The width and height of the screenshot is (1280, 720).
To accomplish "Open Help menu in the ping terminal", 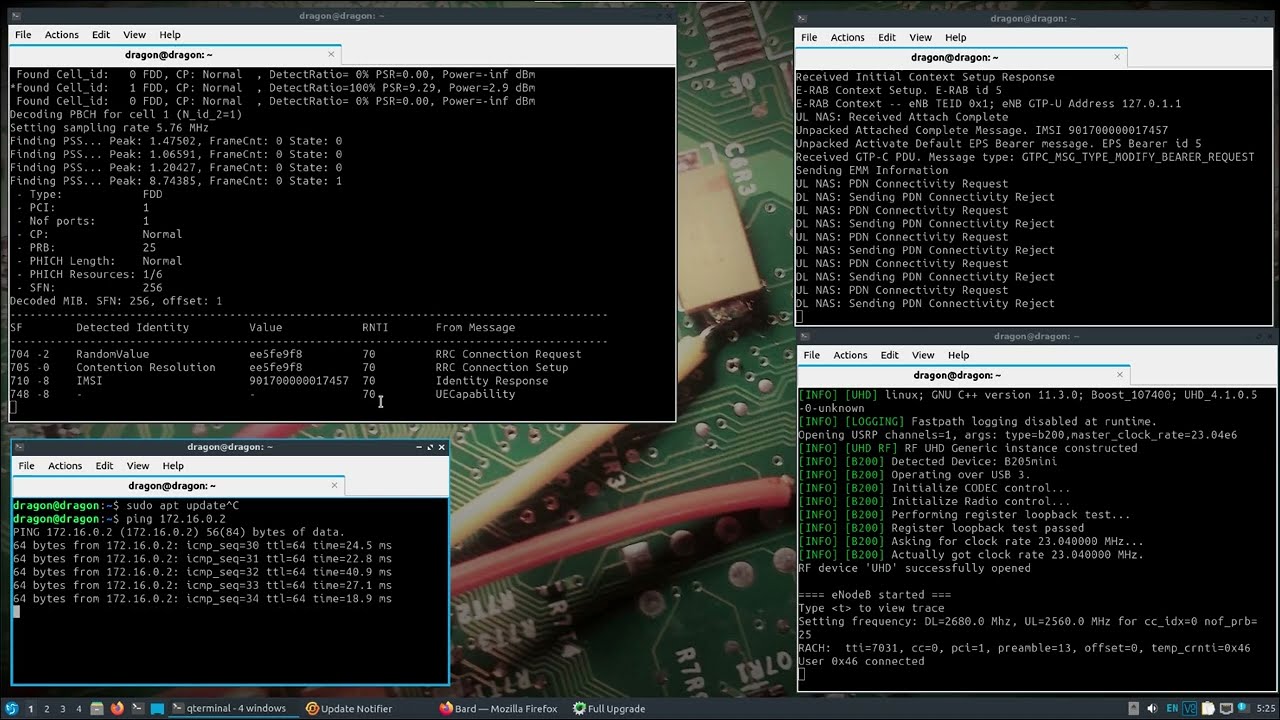I will click(173, 466).
